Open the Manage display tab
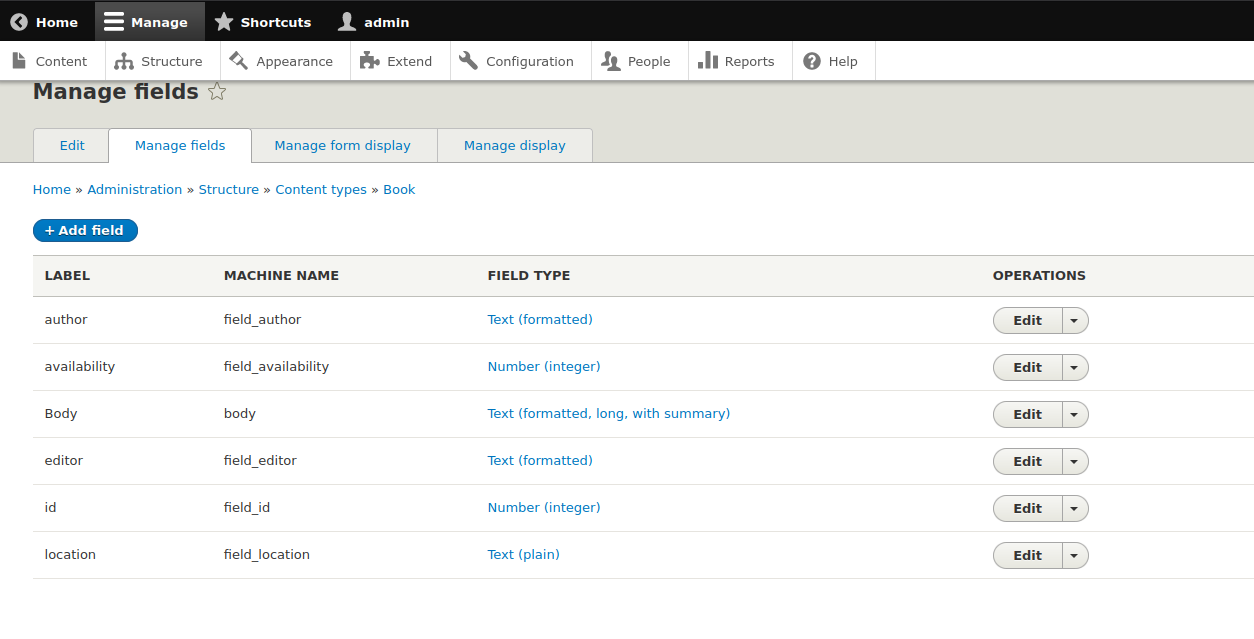This screenshot has width=1254, height=639. (x=514, y=145)
